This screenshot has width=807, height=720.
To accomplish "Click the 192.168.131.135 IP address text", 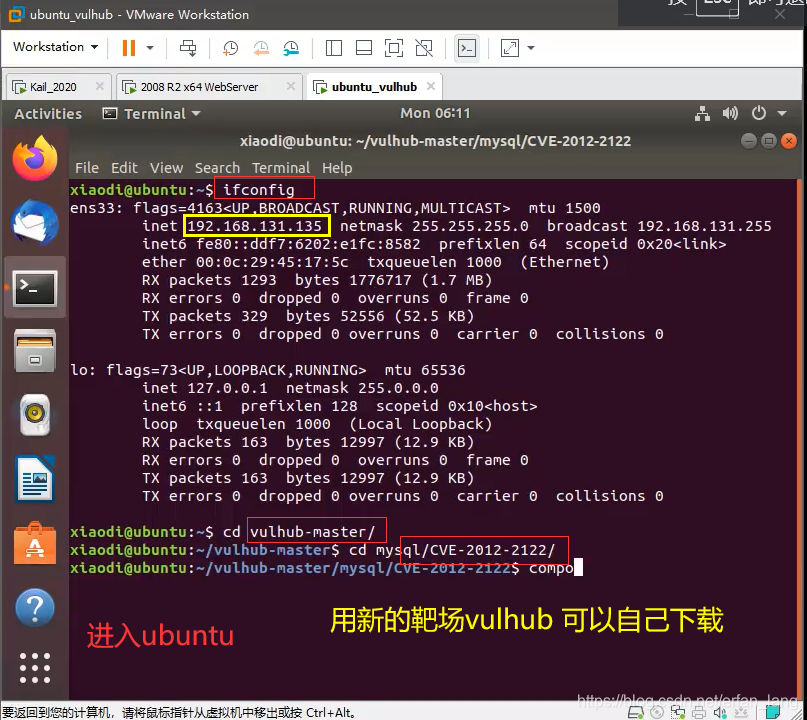I will click(x=255, y=226).
